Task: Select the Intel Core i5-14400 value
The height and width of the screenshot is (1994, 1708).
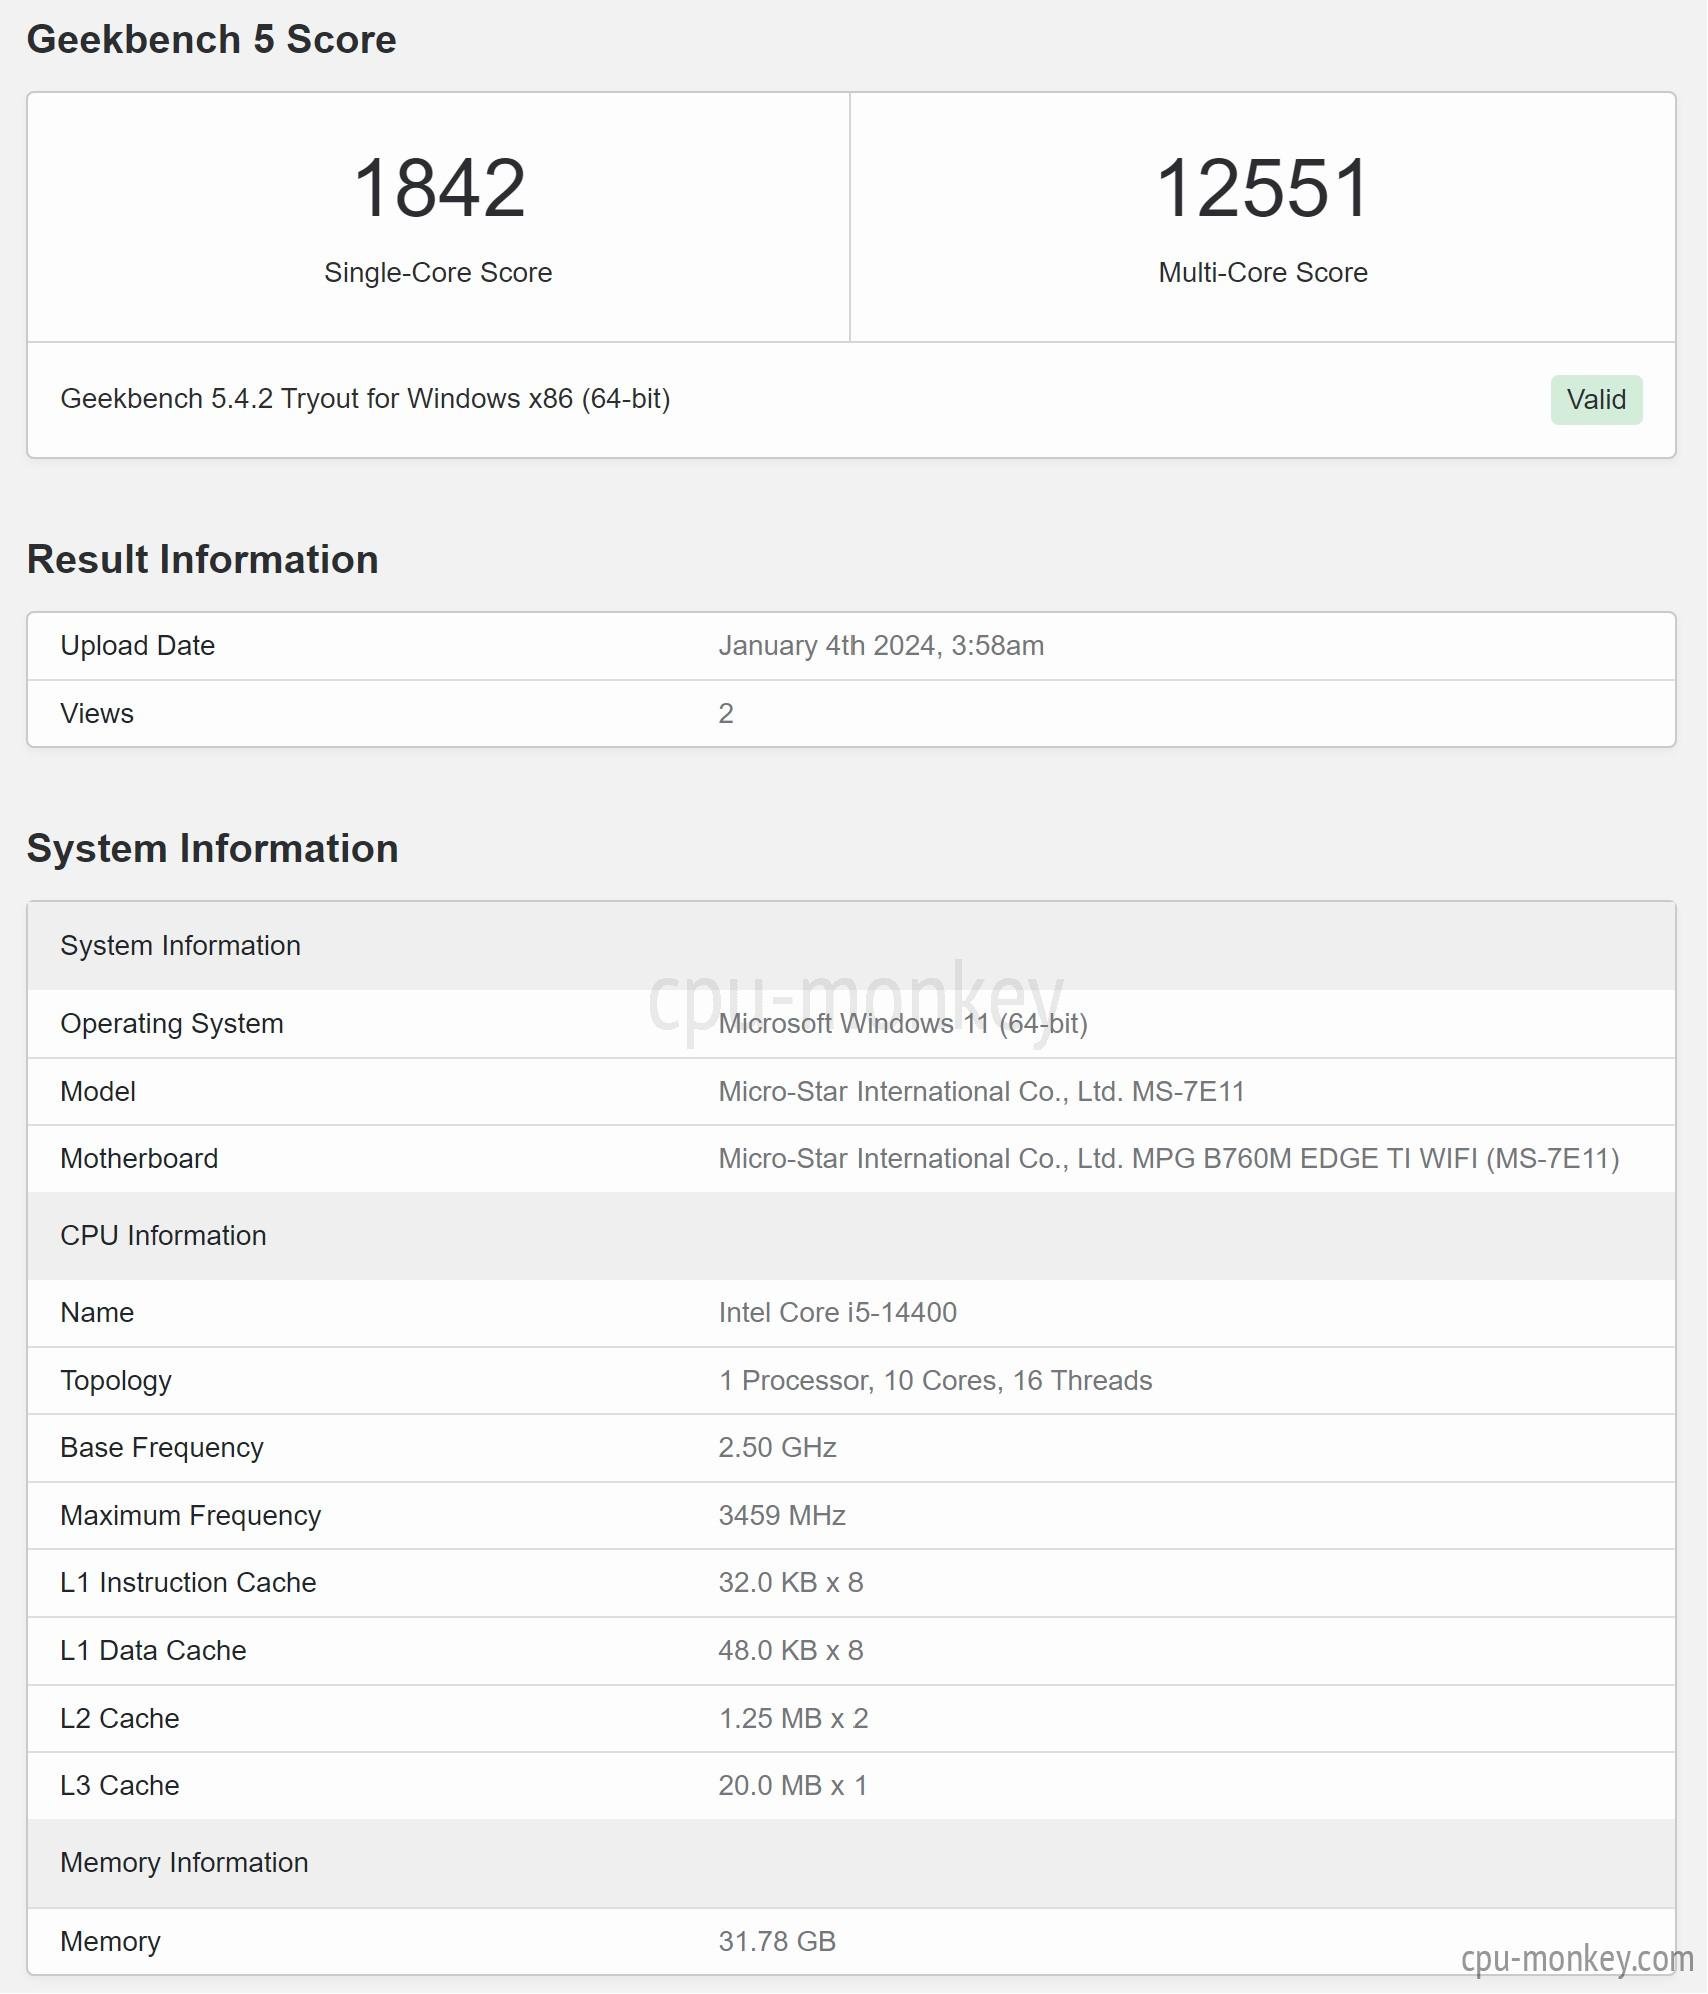Action: tap(838, 1313)
